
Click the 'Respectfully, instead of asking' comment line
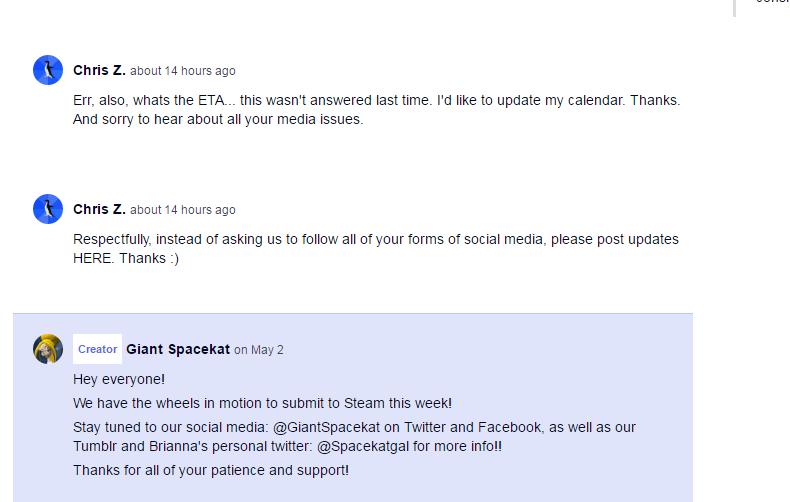(x=376, y=239)
